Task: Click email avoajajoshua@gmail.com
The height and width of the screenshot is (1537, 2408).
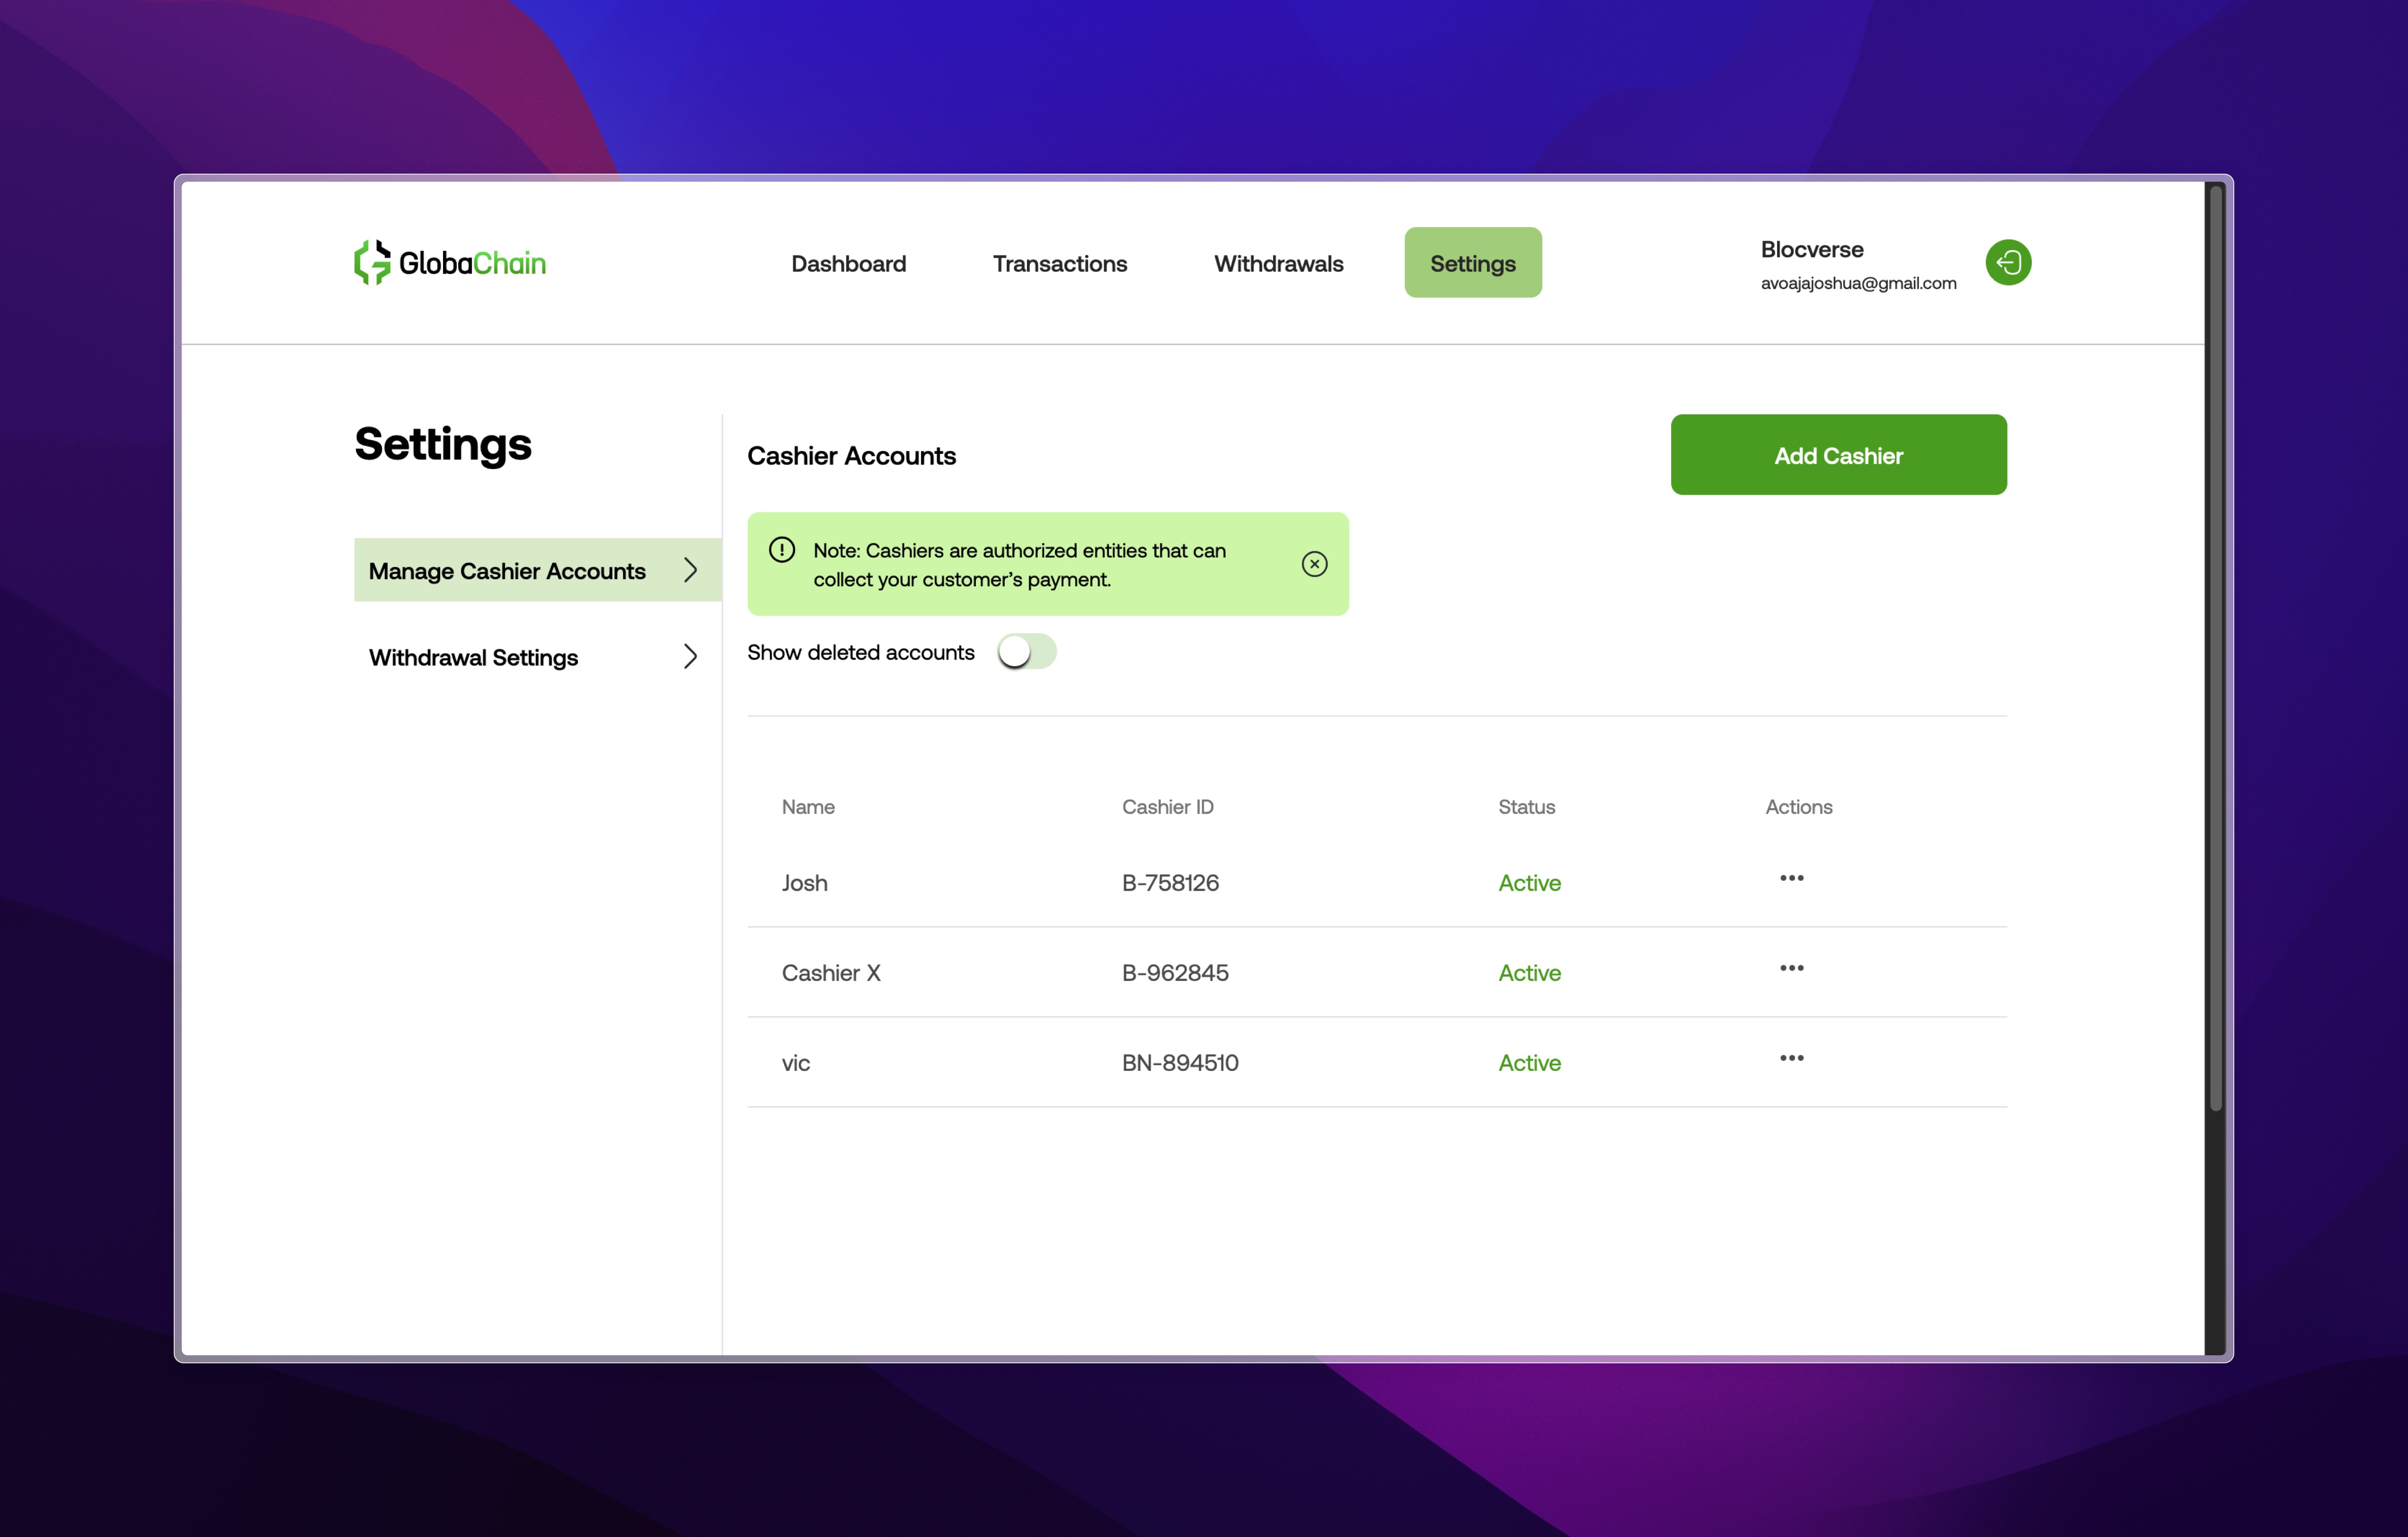Action: tap(1858, 283)
